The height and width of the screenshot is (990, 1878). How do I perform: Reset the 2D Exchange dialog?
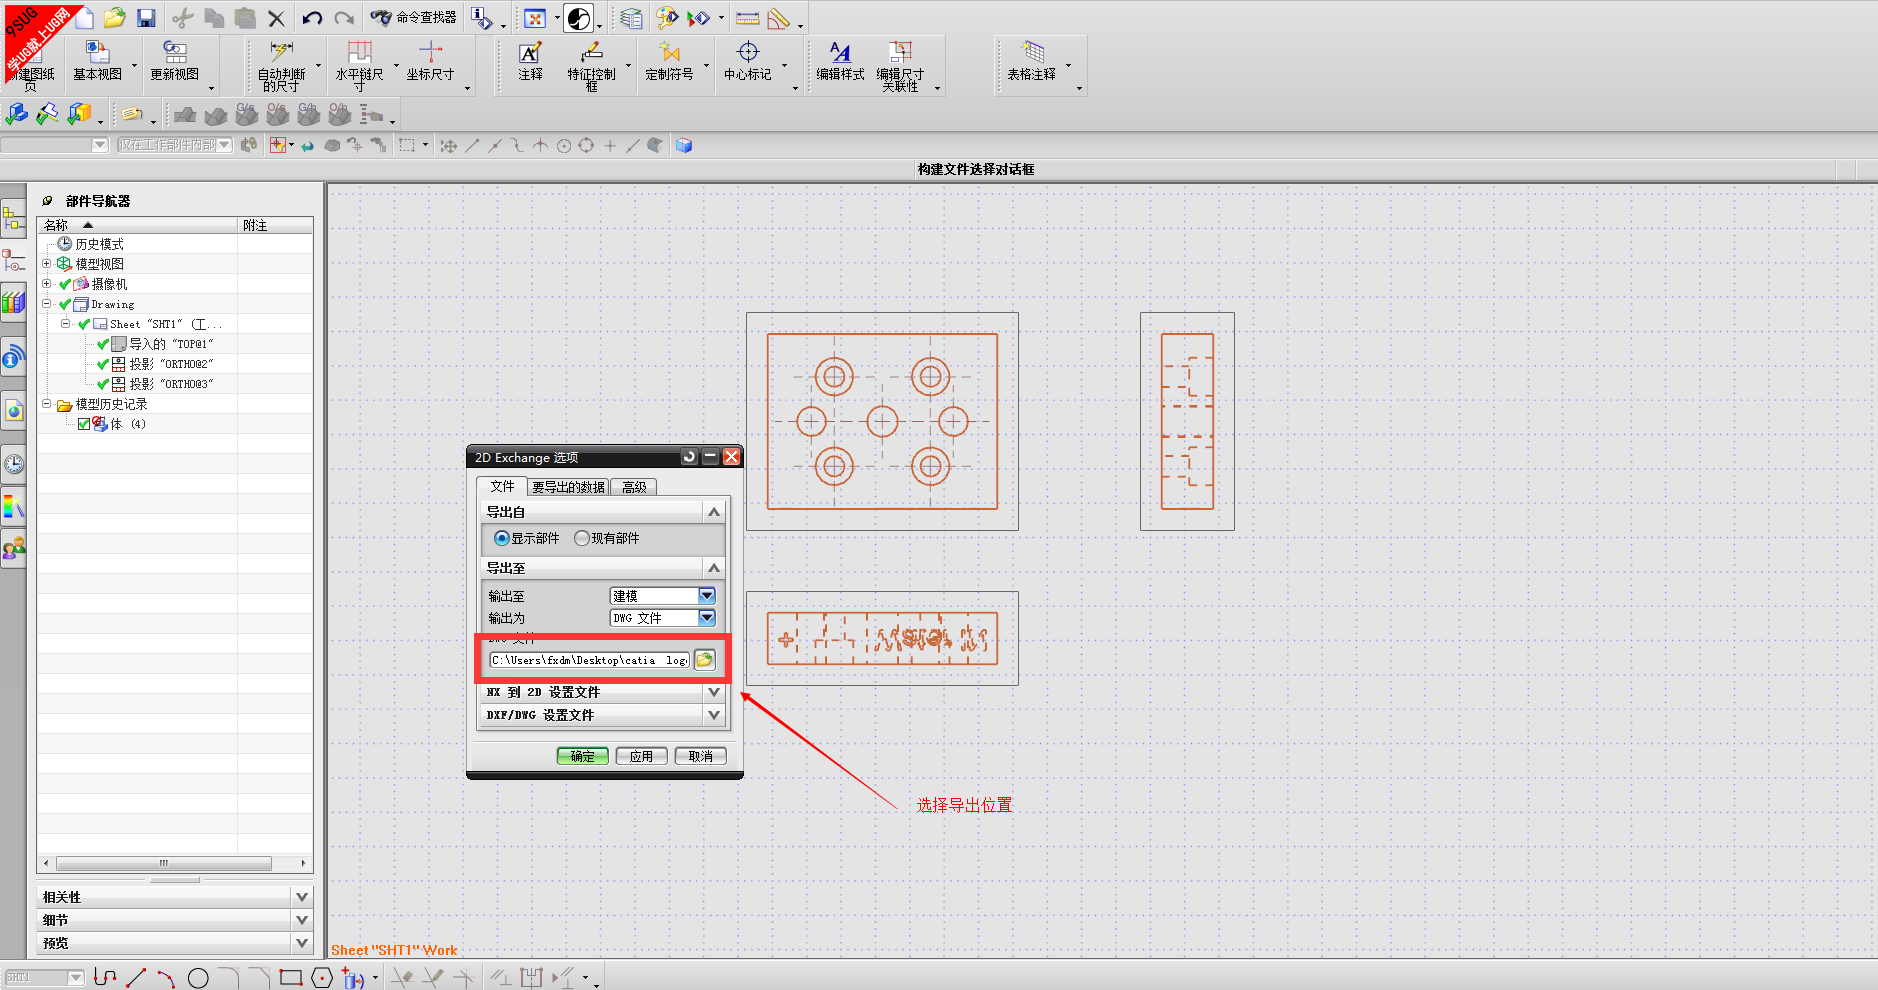689,457
